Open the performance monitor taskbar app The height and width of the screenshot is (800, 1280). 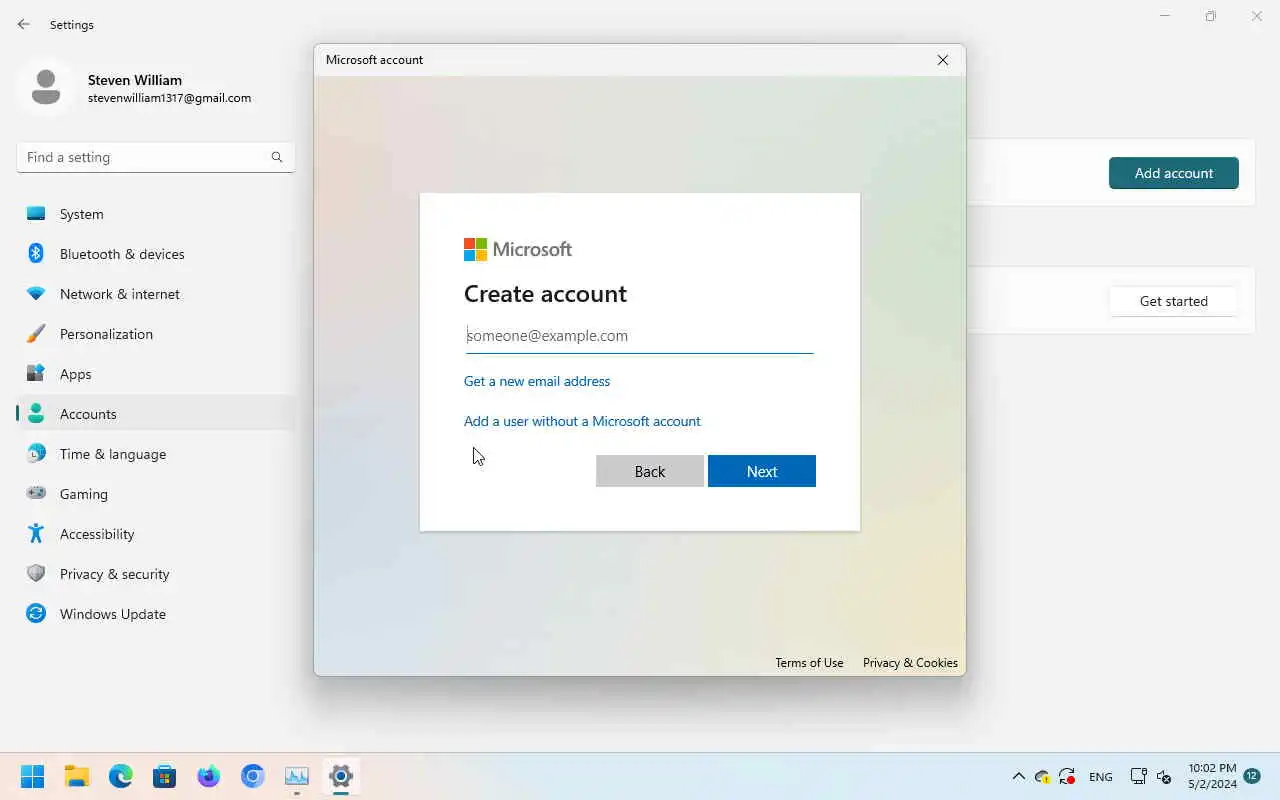297,776
